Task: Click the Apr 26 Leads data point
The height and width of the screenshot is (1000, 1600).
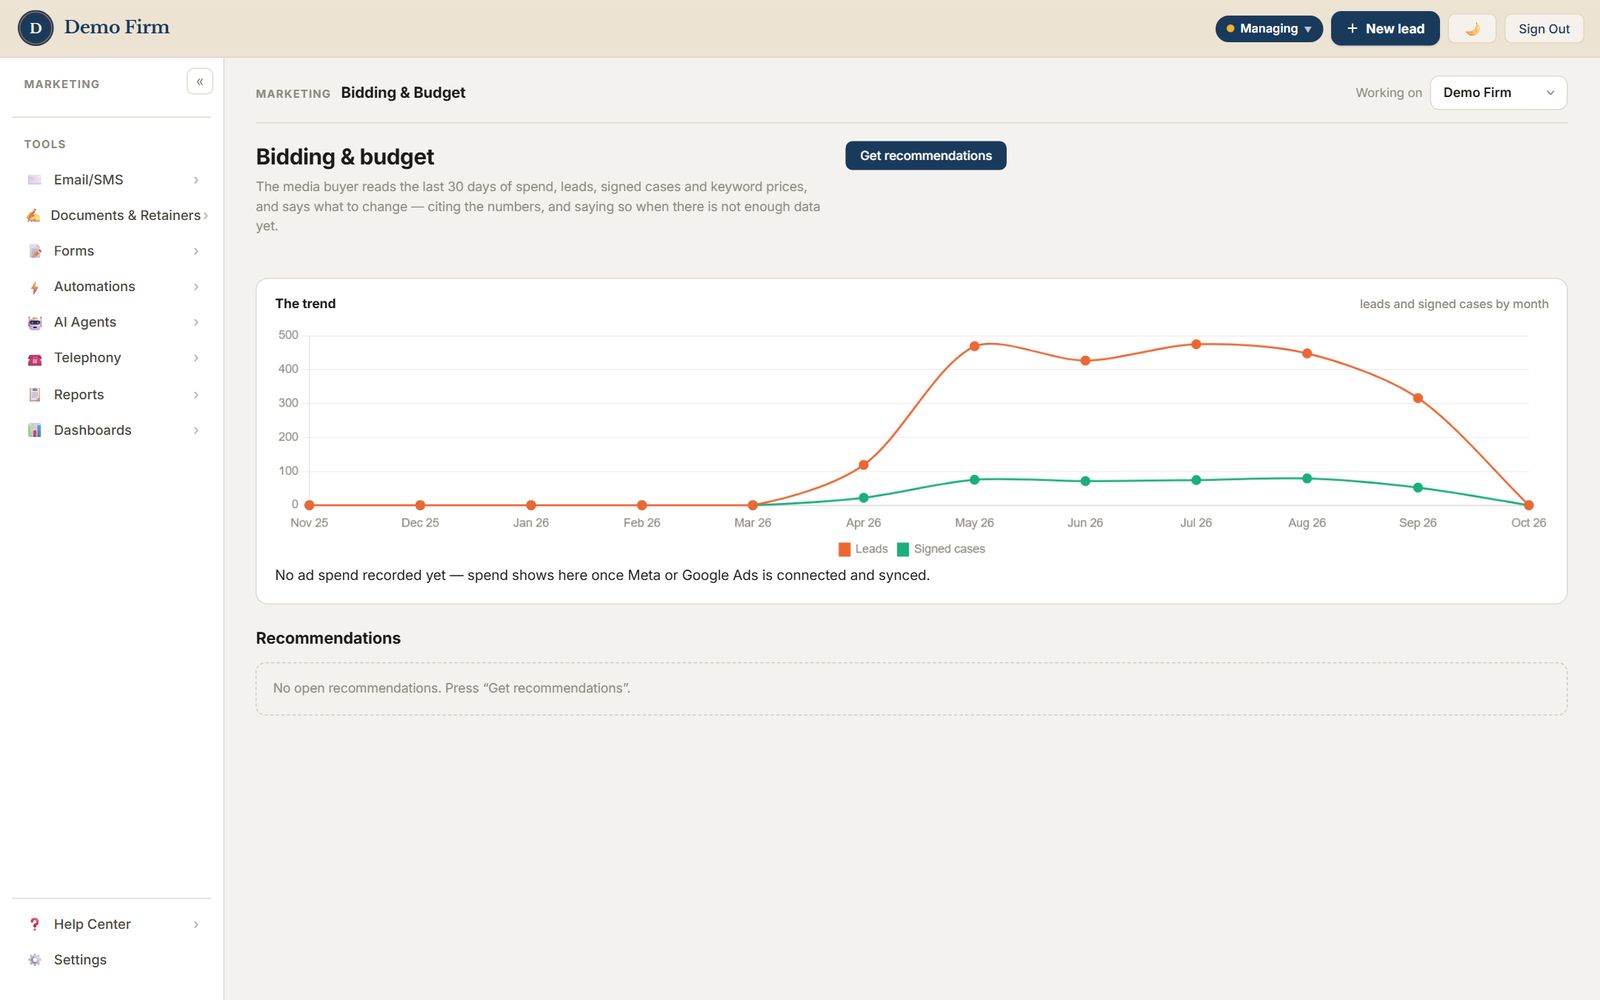Action: pyautogui.click(x=864, y=465)
